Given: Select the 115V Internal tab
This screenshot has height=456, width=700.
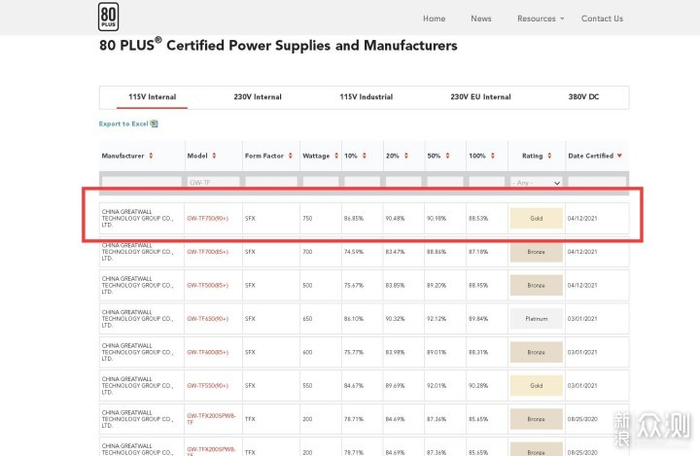Looking at the screenshot, I should [x=152, y=97].
